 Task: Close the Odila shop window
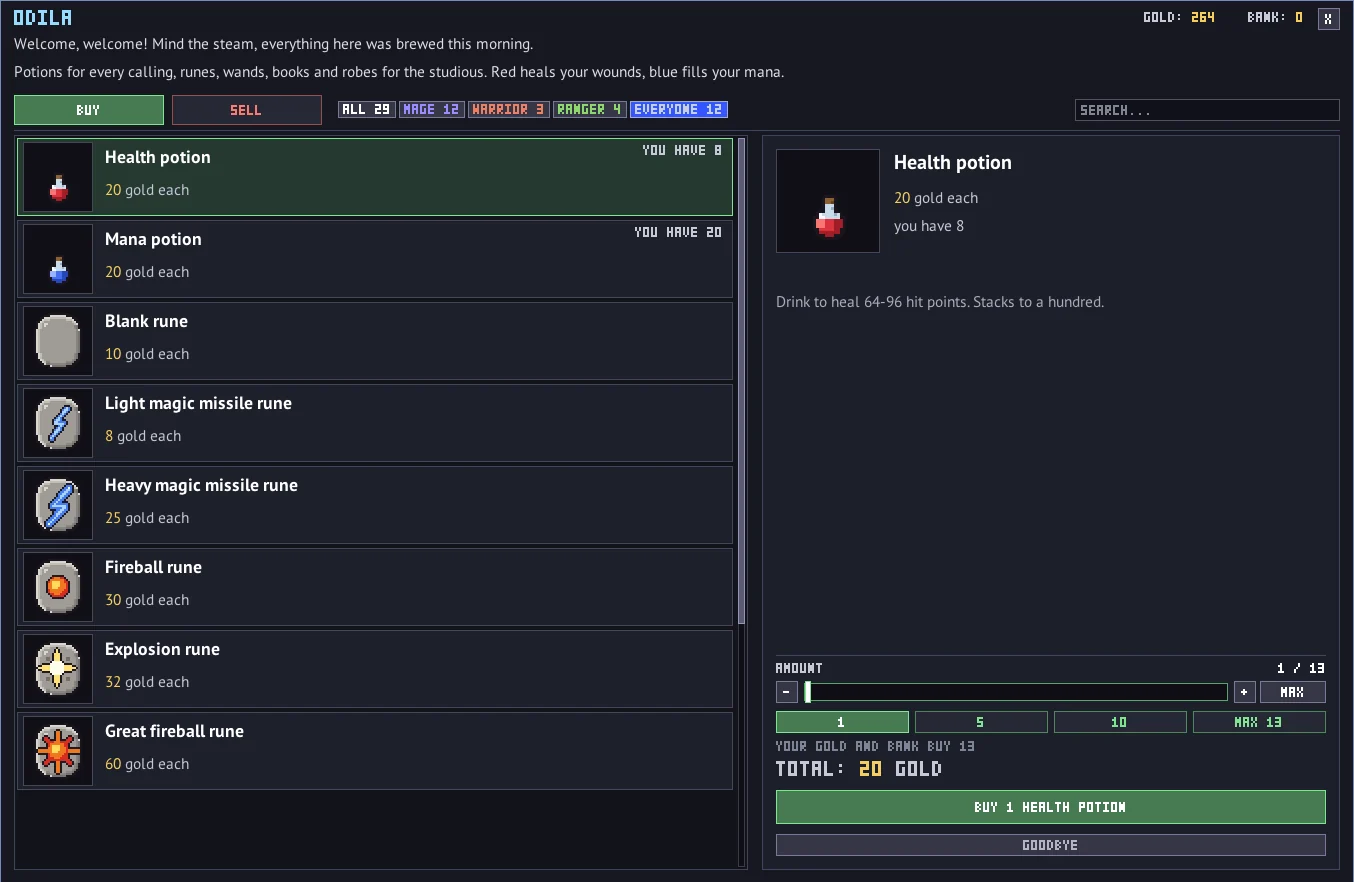pyautogui.click(x=1329, y=19)
